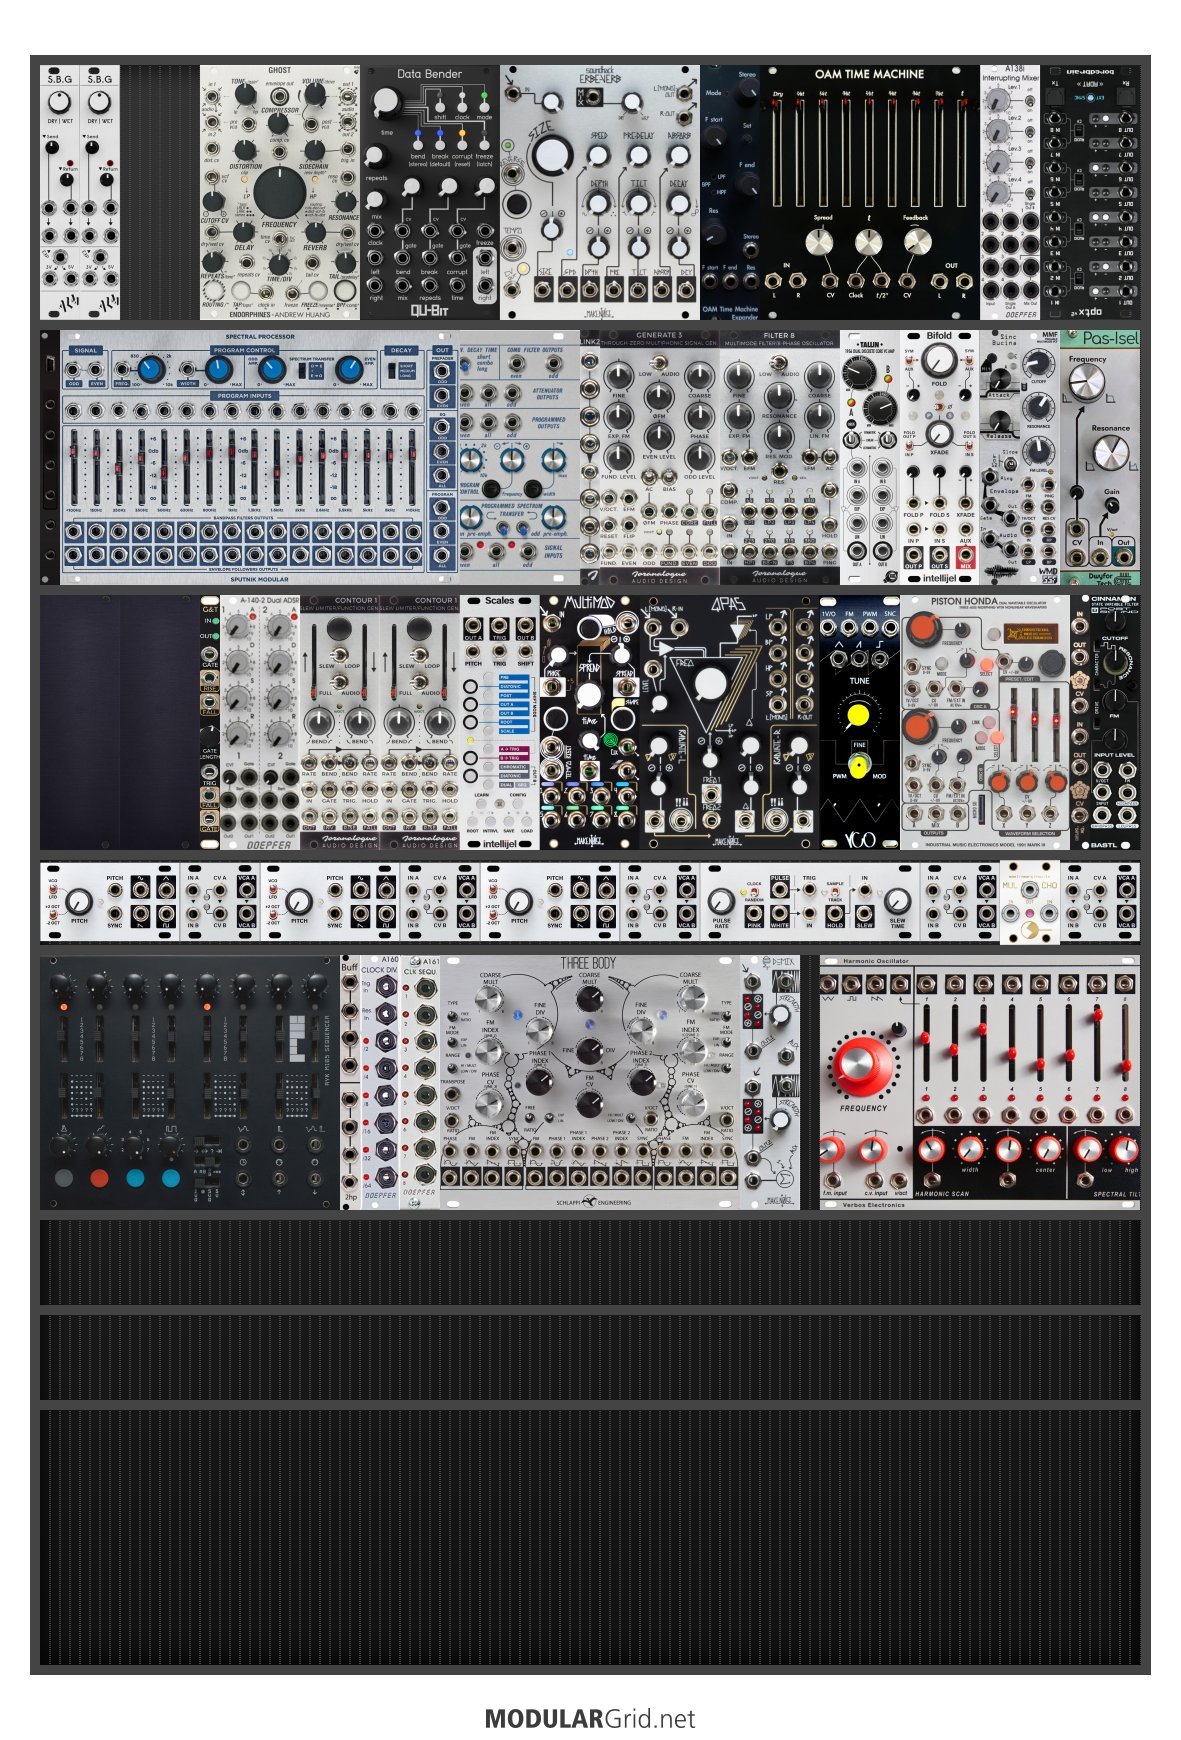
Task: Click the yellow TUNE knob on YCO
Action: click(x=858, y=714)
